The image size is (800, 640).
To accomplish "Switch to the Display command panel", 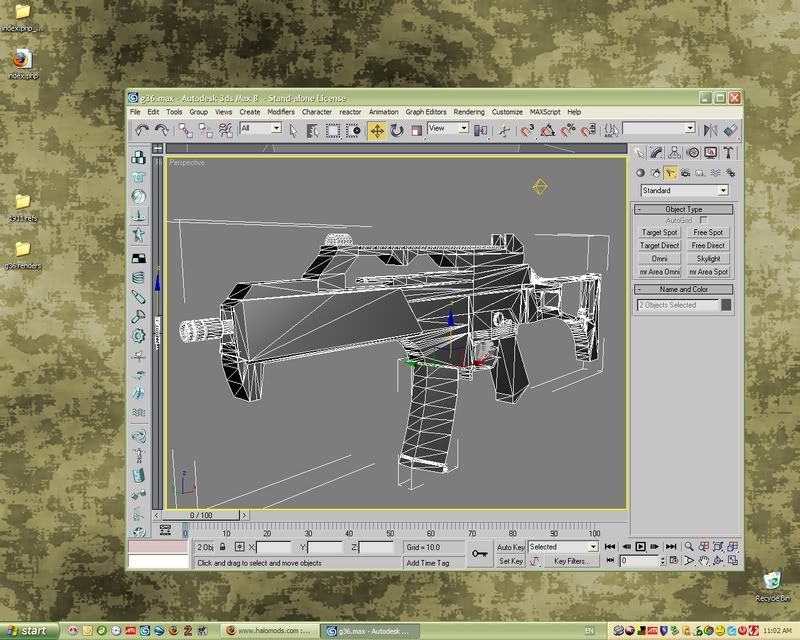I will (711, 153).
